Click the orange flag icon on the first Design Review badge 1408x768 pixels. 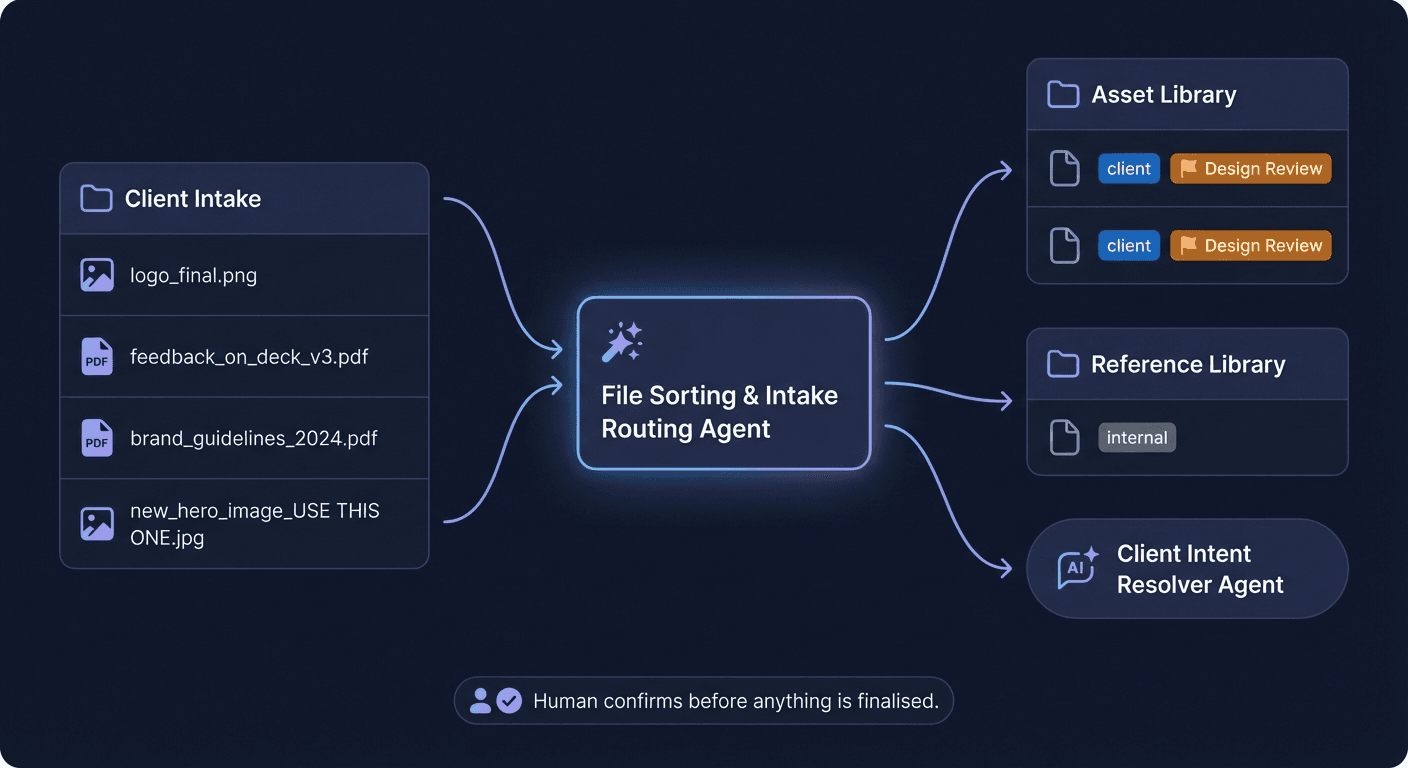tap(1189, 168)
